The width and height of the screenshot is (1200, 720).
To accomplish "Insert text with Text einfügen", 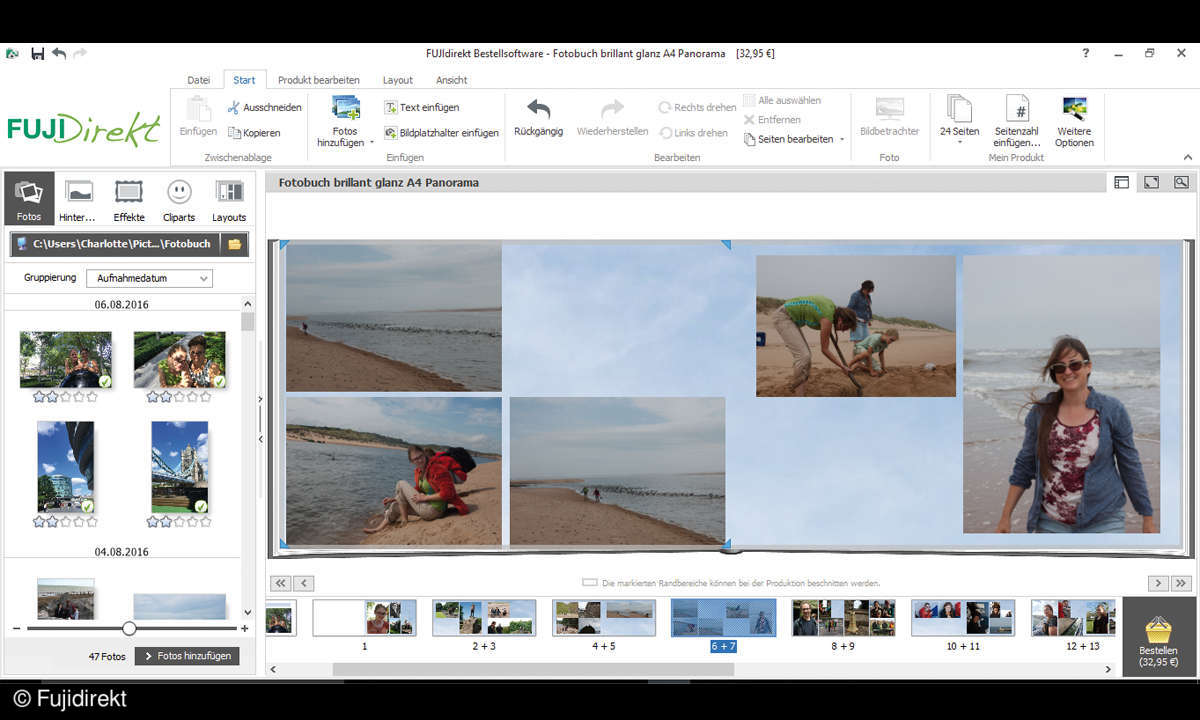I will pos(422,107).
